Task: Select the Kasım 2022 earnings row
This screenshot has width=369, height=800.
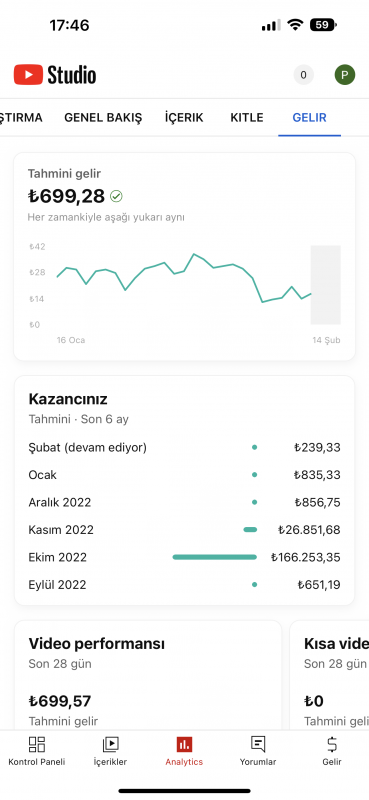Action: pos(184,530)
